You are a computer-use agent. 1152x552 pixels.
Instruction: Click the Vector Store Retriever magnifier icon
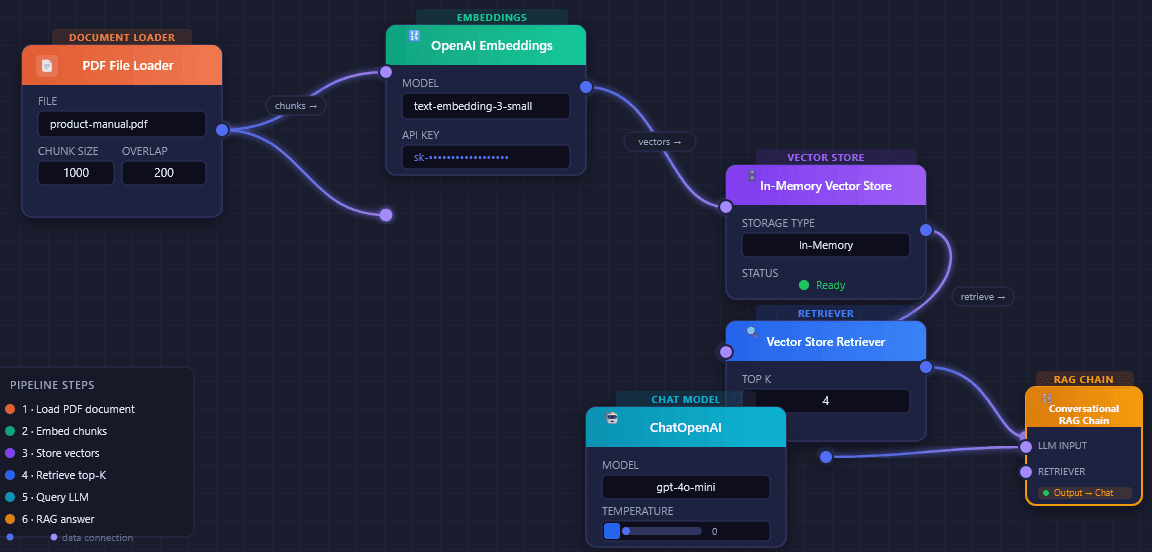pyautogui.click(x=752, y=331)
